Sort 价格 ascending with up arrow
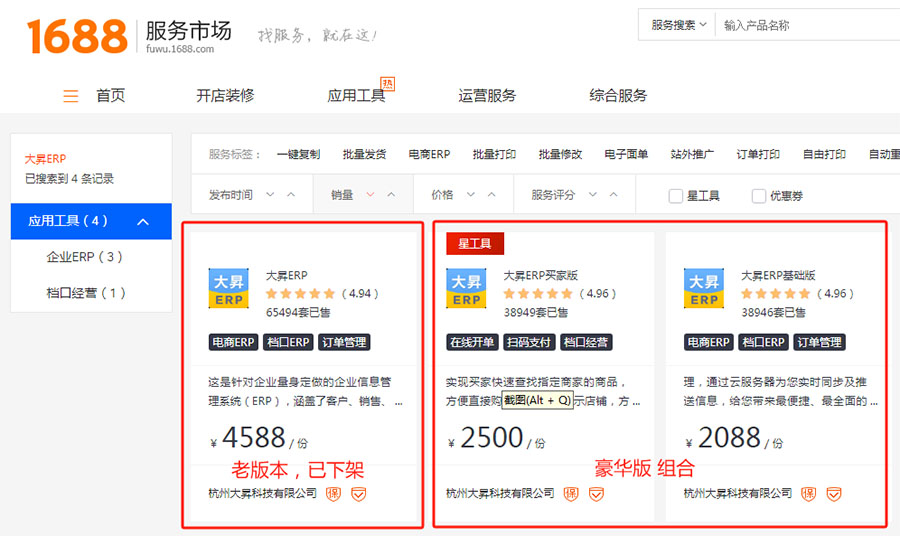The image size is (900, 536). point(491,195)
